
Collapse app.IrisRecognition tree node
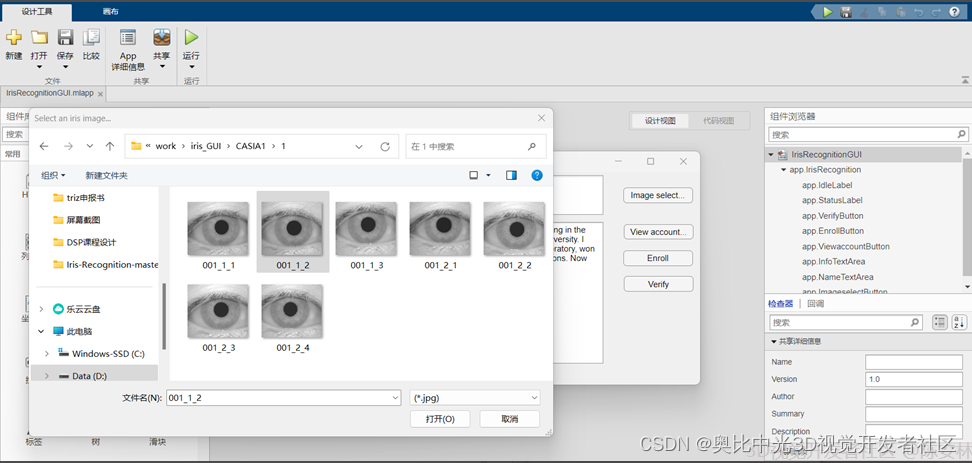(x=784, y=169)
